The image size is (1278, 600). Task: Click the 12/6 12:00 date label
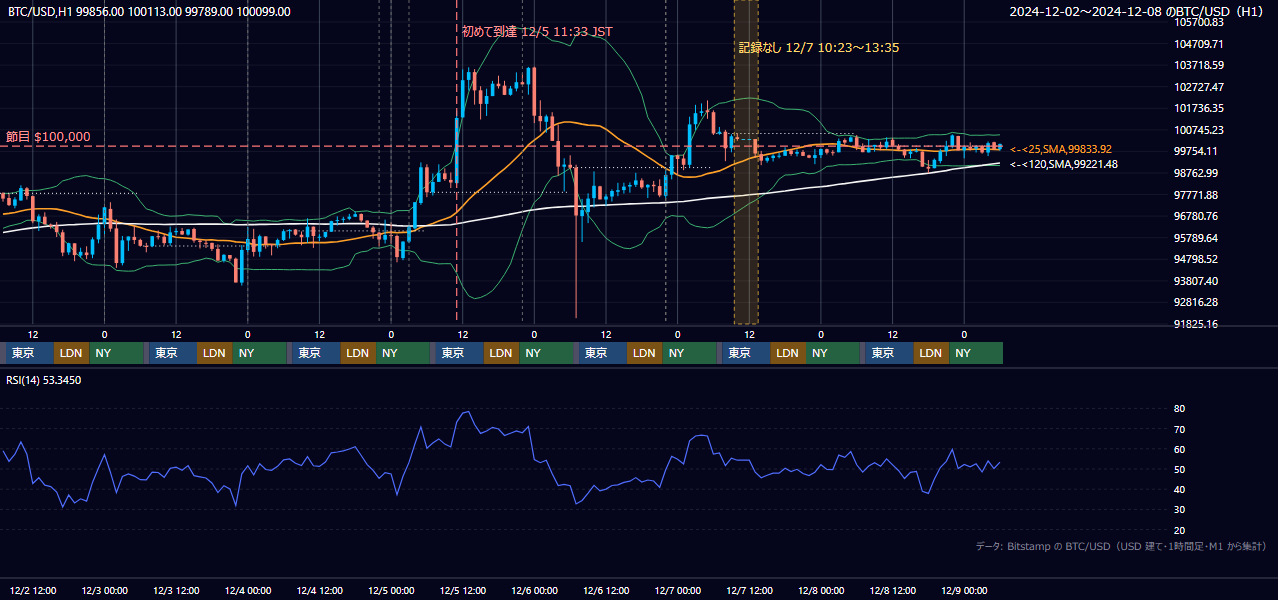click(x=606, y=590)
